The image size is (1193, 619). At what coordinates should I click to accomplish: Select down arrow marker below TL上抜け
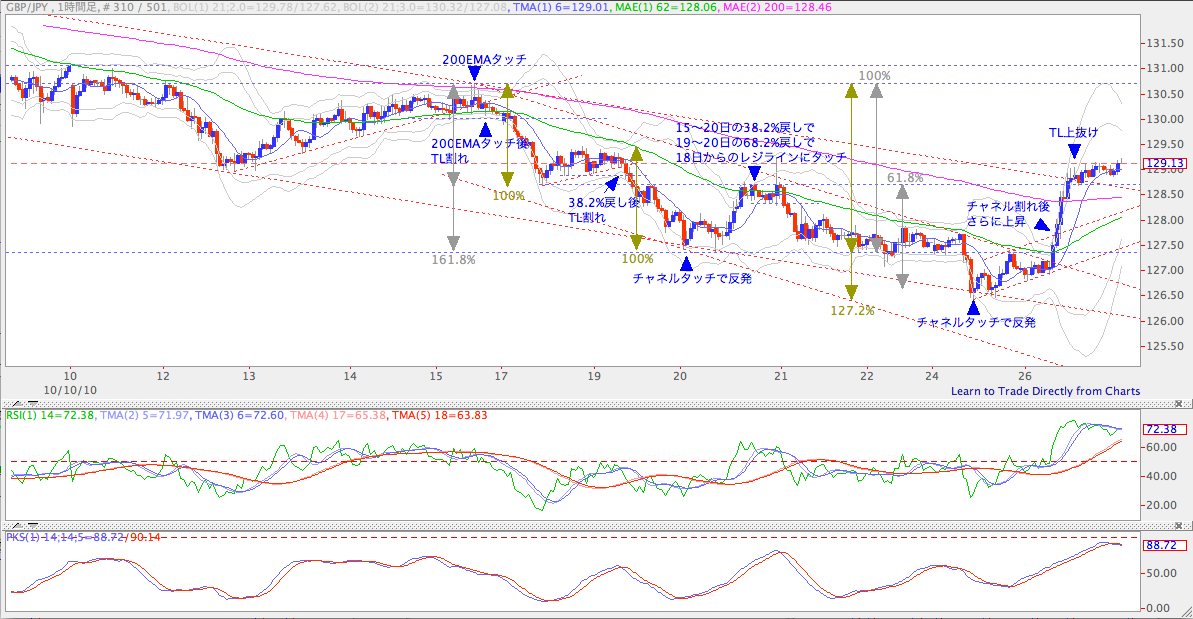tap(1074, 151)
